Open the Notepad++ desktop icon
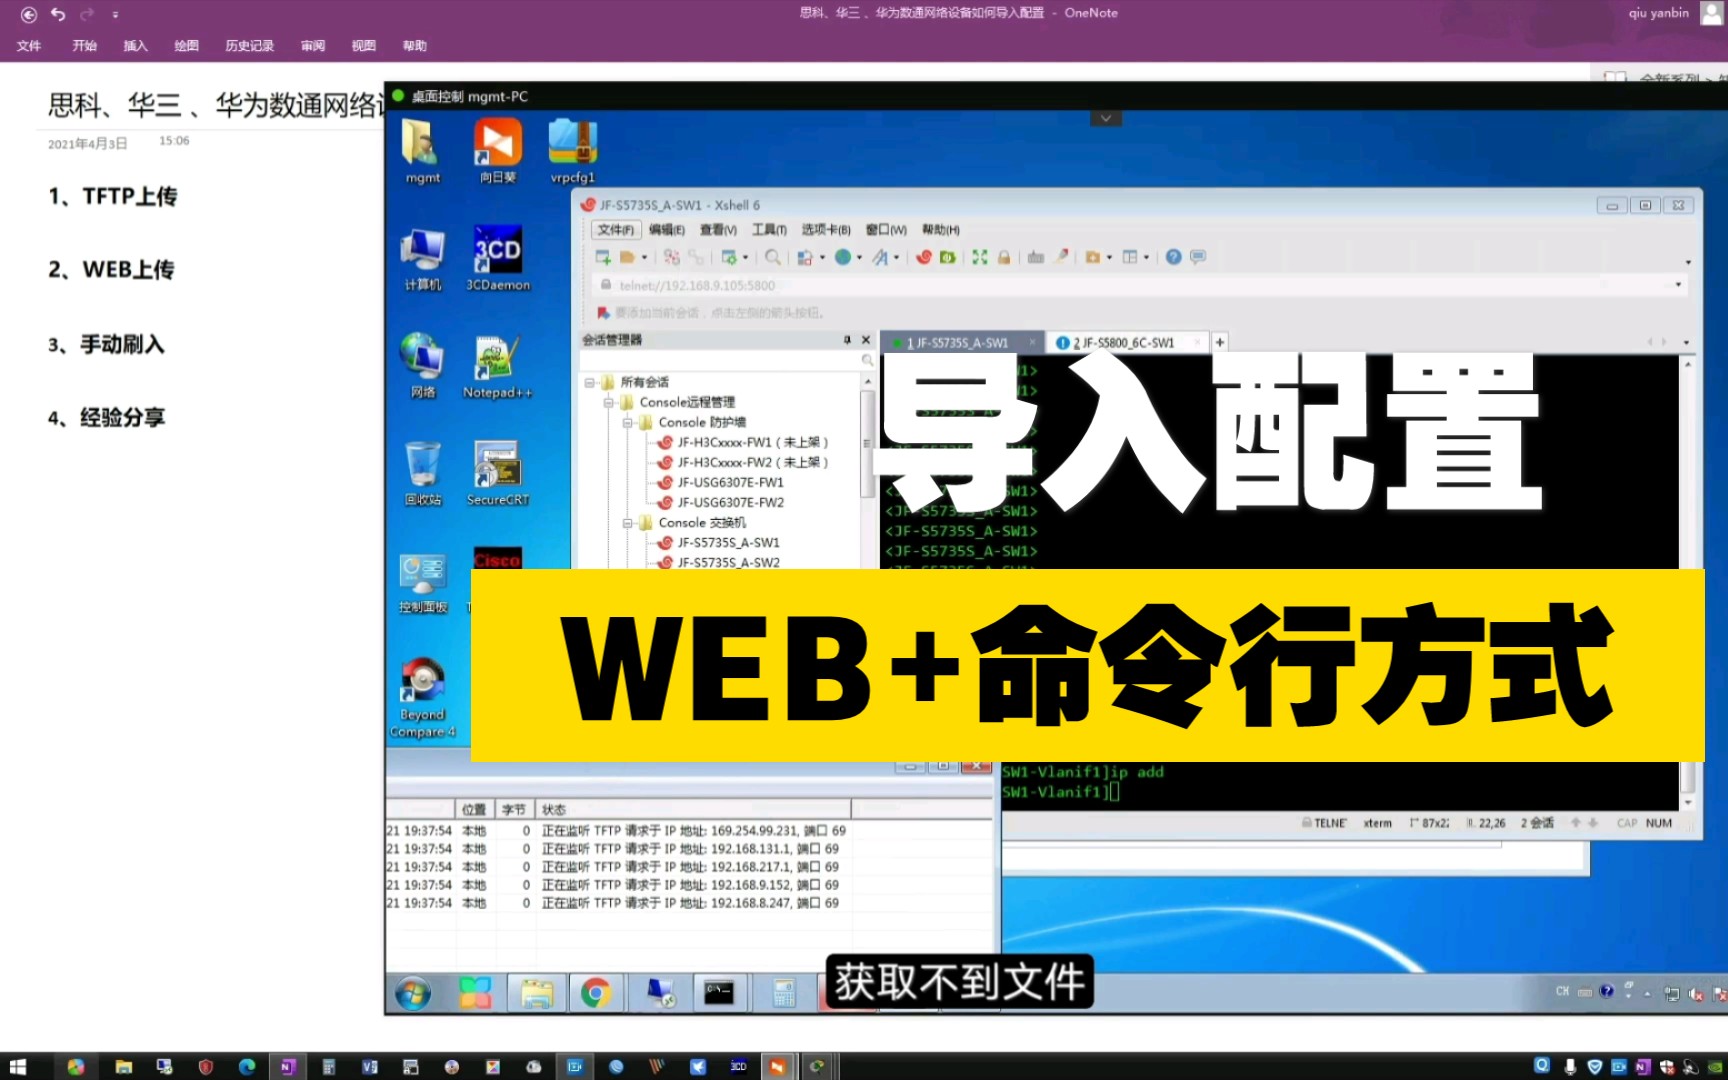The height and width of the screenshot is (1080, 1728). [x=497, y=366]
